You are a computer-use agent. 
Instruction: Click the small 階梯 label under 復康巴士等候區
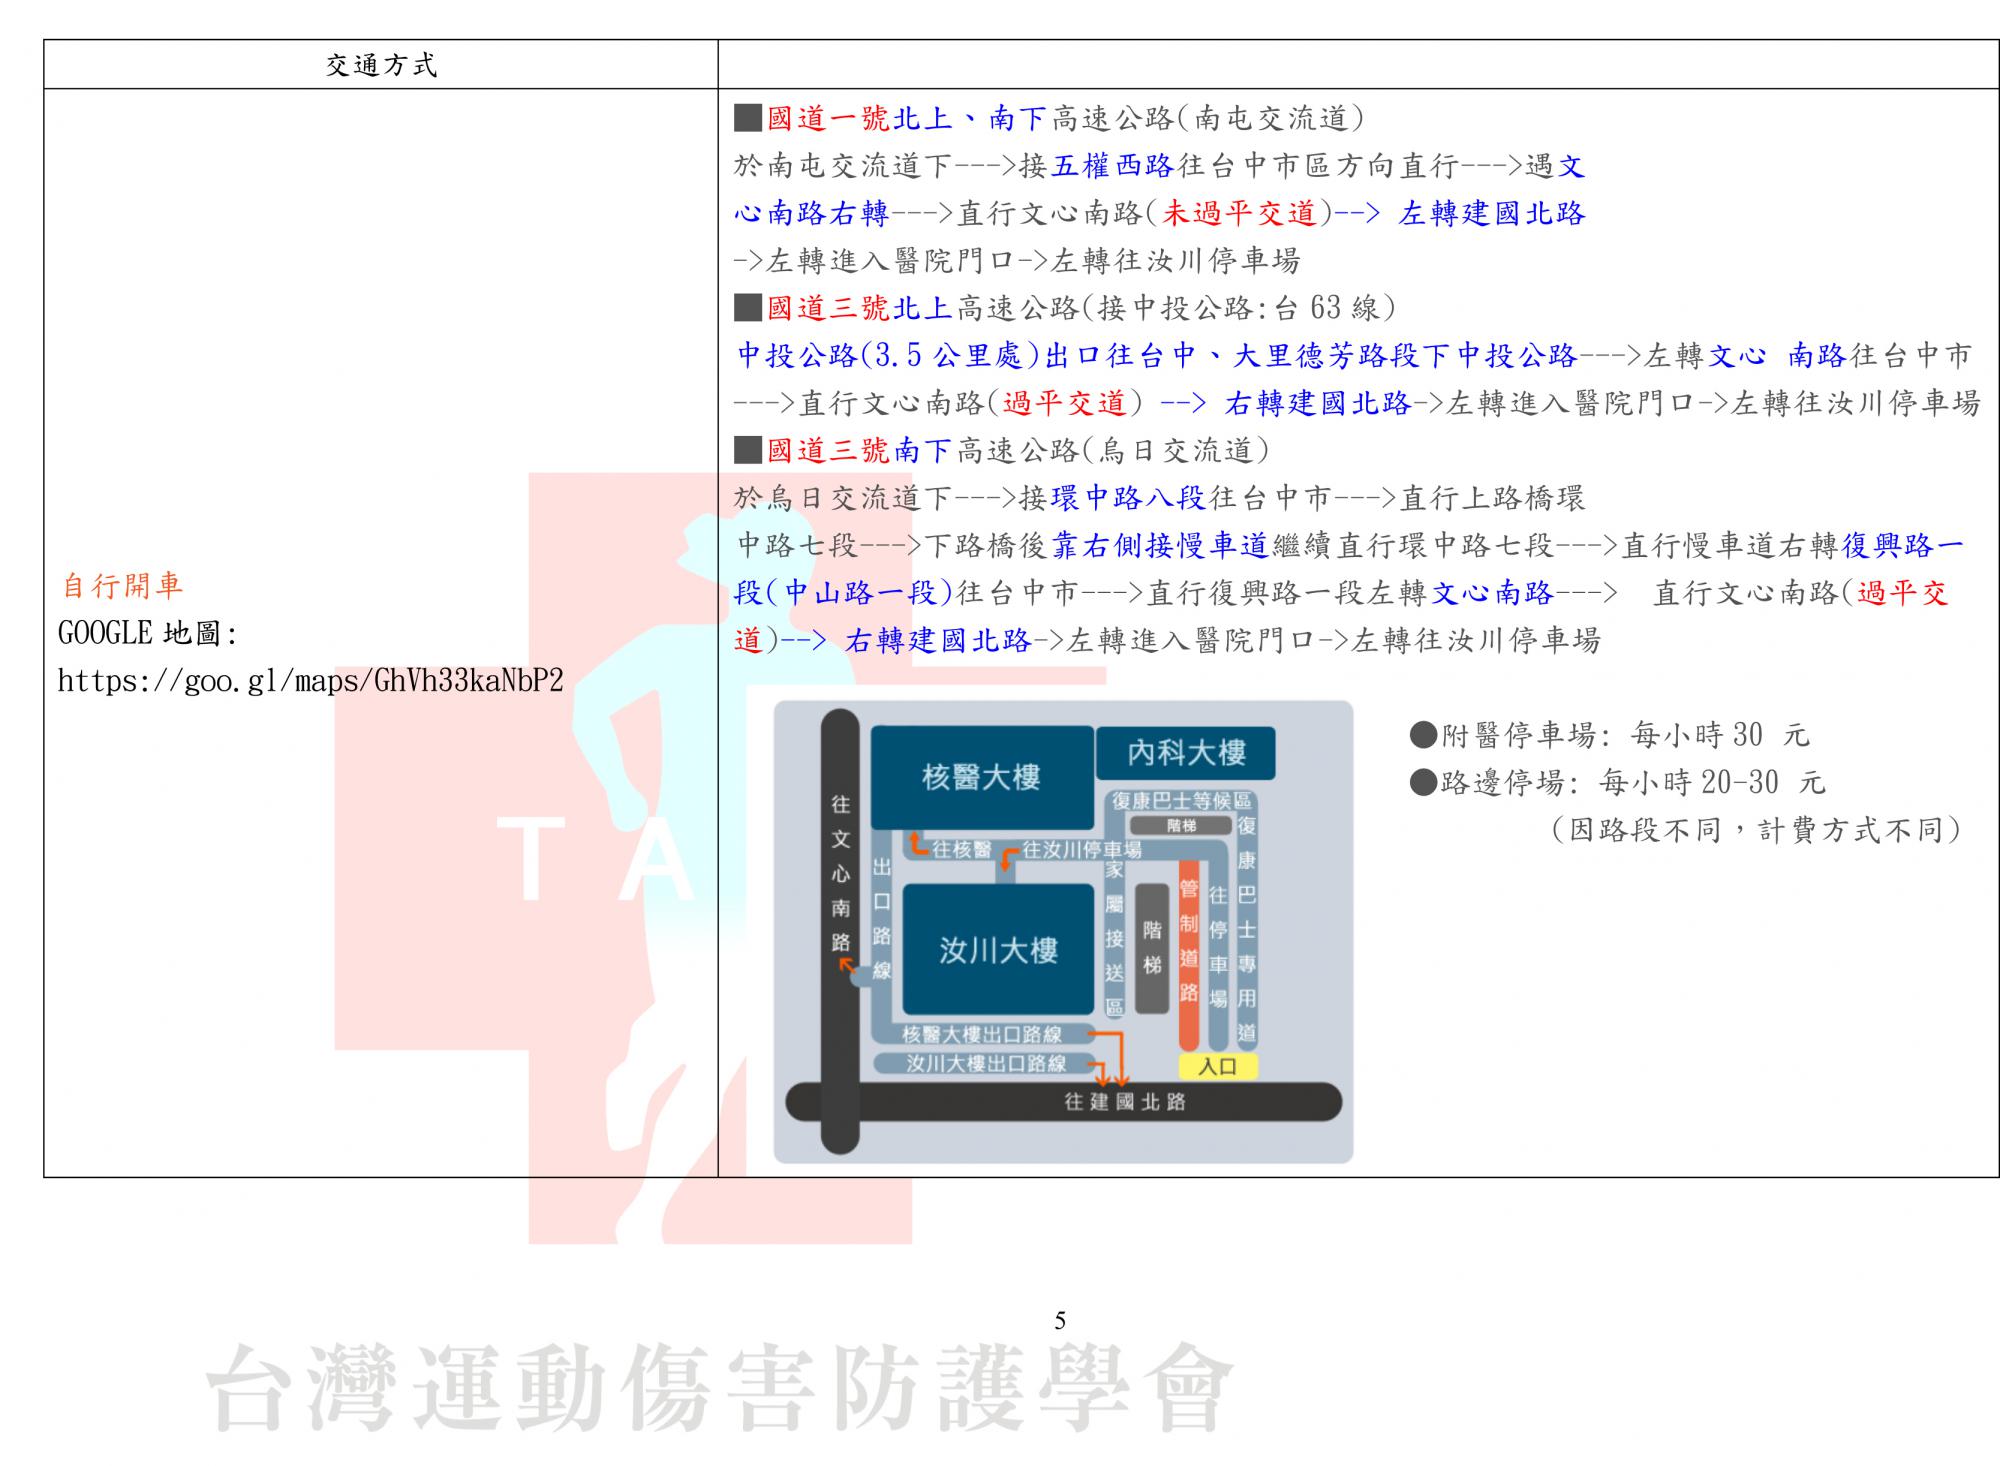click(x=1181, y=826)
